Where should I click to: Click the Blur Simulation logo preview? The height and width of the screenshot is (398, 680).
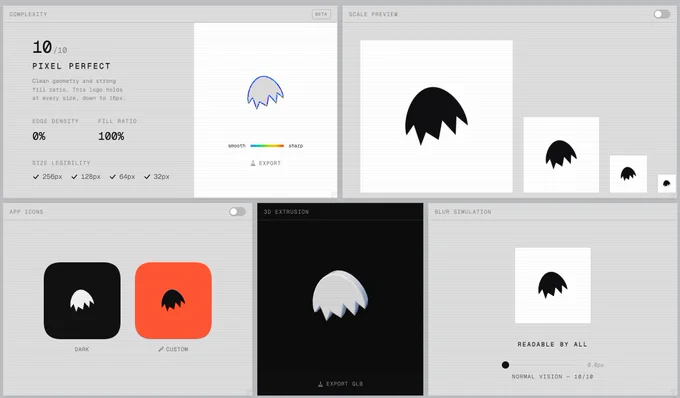click(x=552, y=285)
